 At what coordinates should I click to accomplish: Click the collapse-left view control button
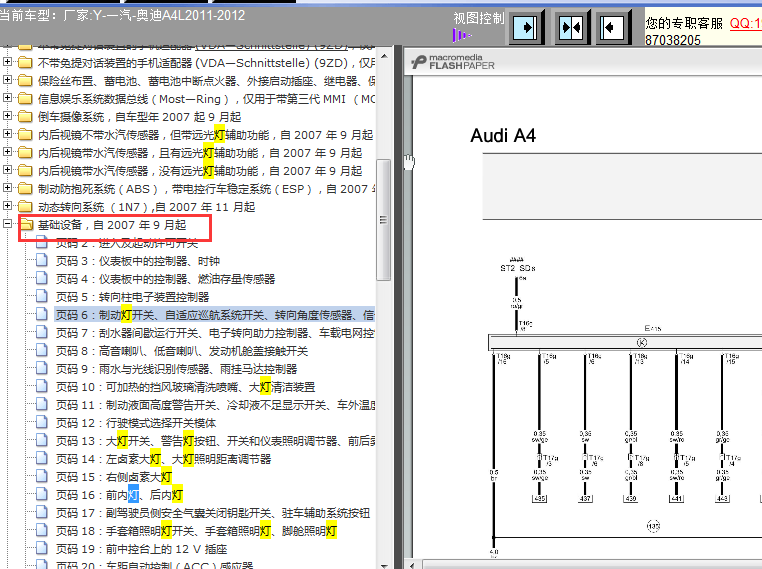(612, 26)
